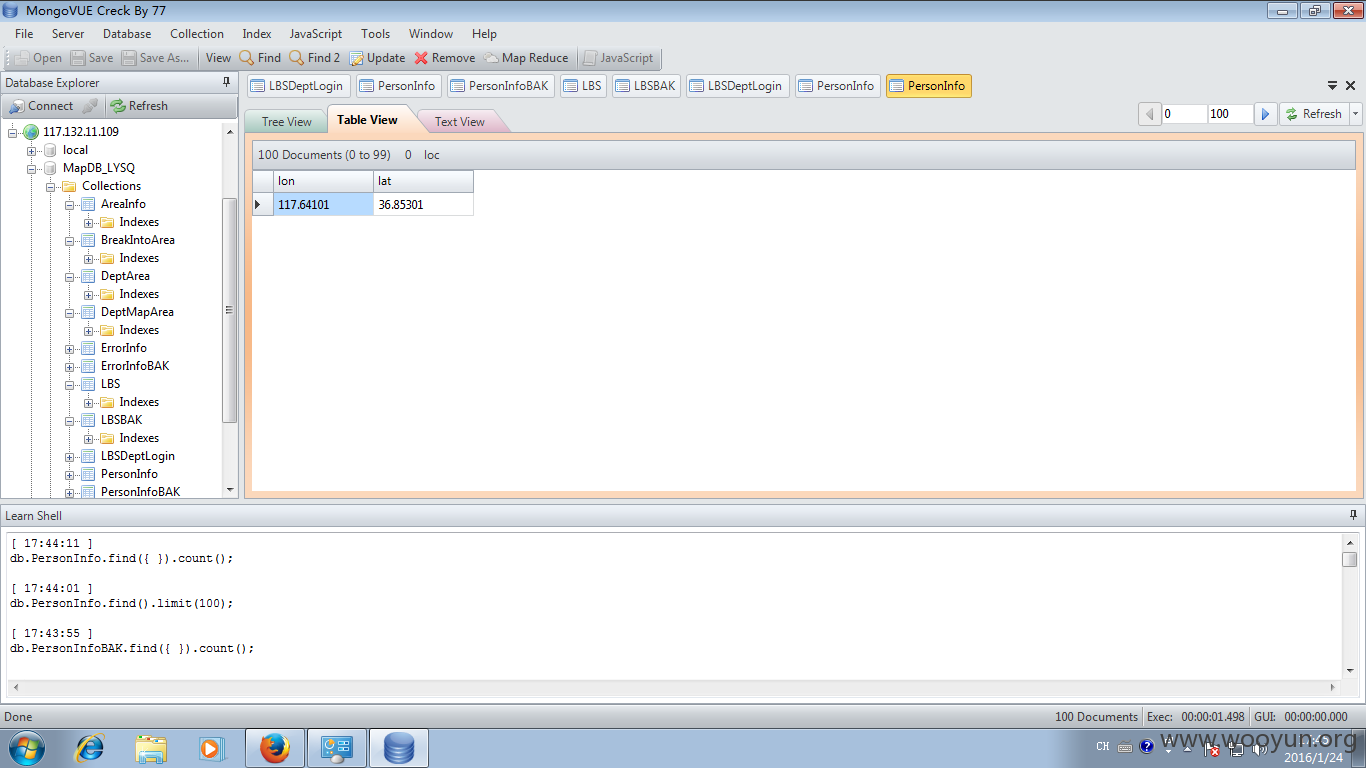Screen dimensions: 1366x768
Task: Select the Update documents toolbar icon
Action: [x=377, y=58]
